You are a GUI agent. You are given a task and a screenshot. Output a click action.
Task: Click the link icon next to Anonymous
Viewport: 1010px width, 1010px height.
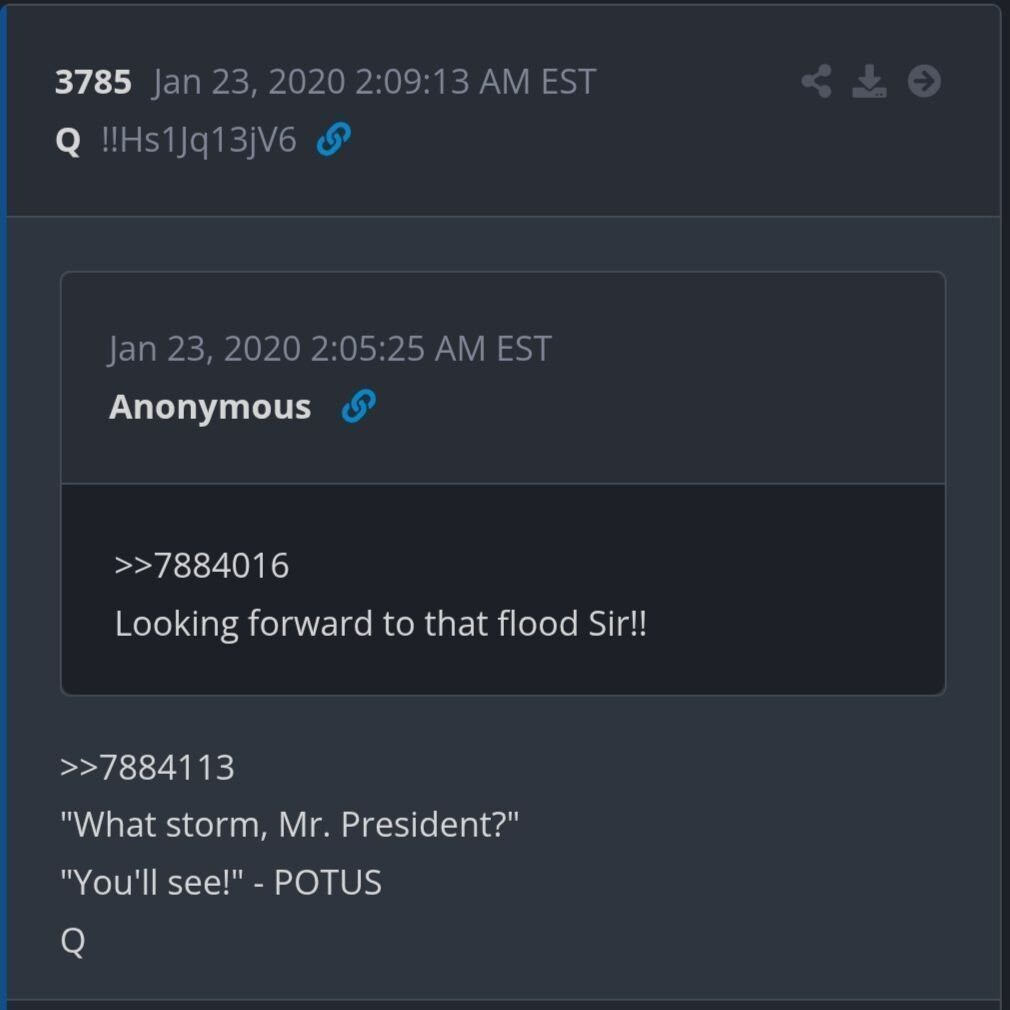point(358,407)
